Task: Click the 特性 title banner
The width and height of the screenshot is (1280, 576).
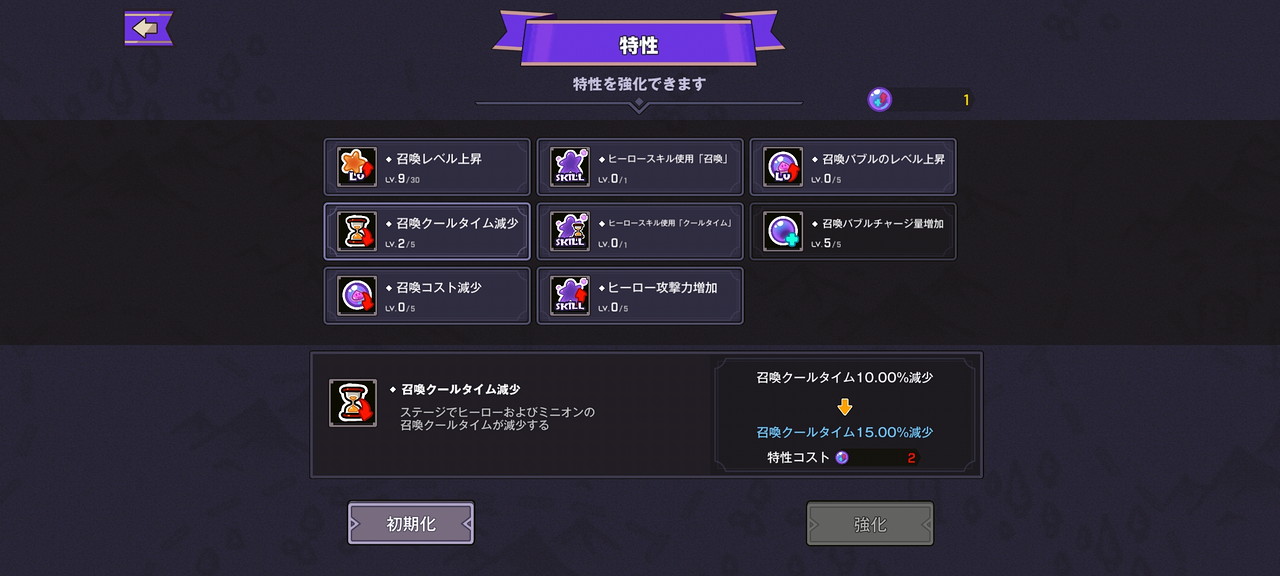Action: pos(639,45)
